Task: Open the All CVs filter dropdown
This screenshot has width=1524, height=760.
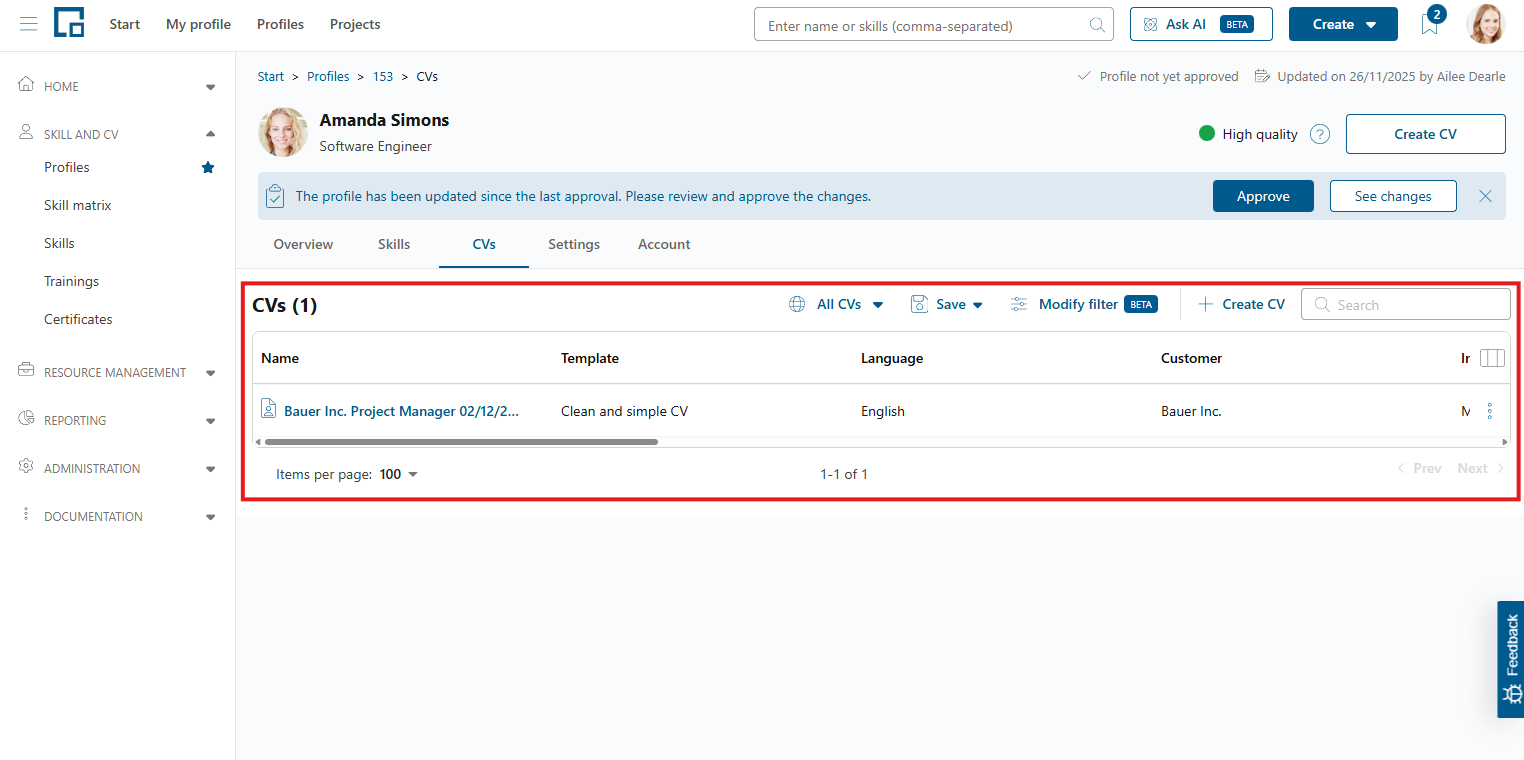Action: coord(836,304)
